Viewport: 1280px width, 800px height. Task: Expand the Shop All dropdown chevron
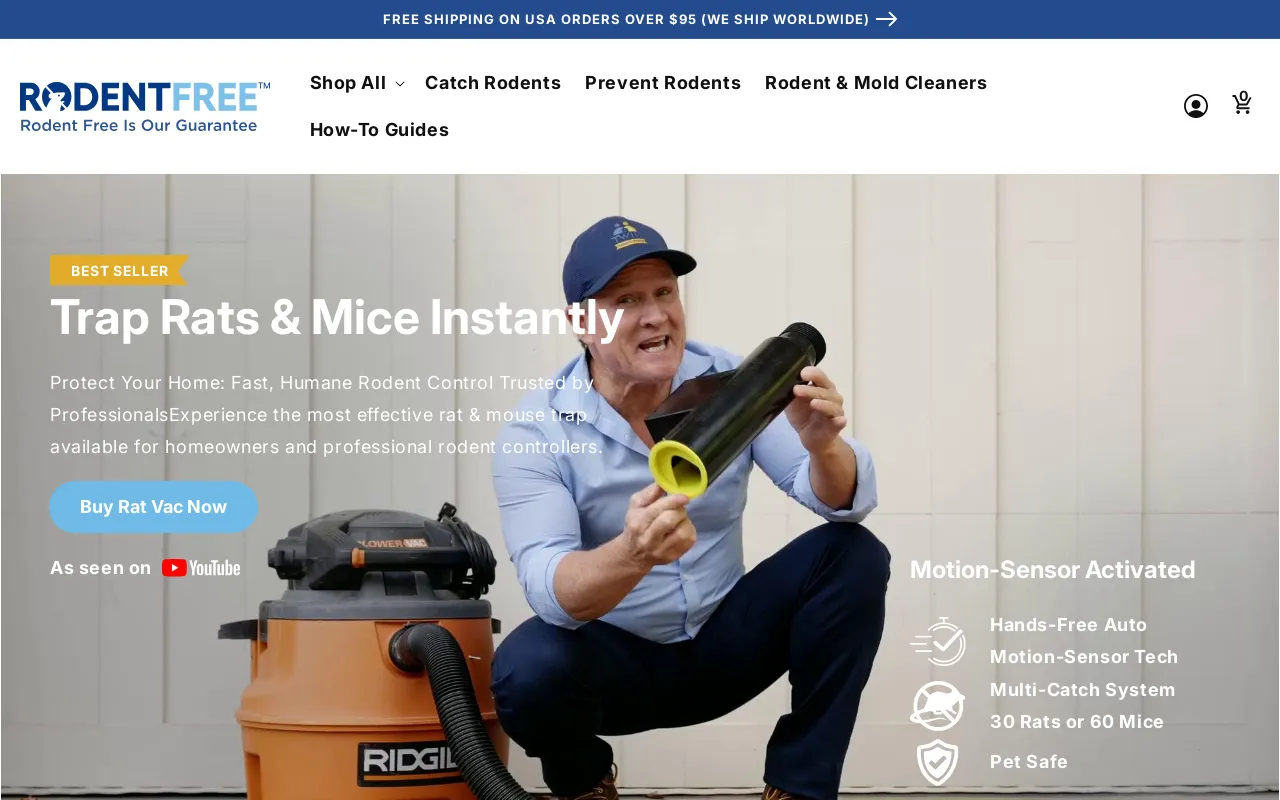coord(400,84)
